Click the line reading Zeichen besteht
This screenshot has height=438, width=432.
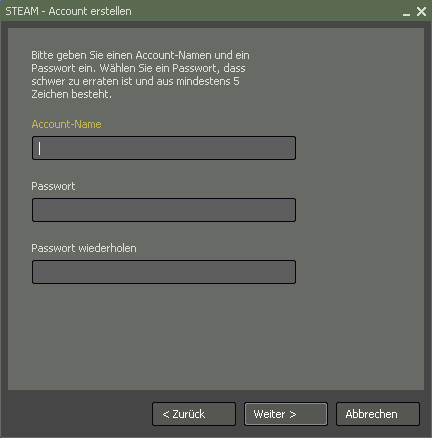tap(71, 94)
